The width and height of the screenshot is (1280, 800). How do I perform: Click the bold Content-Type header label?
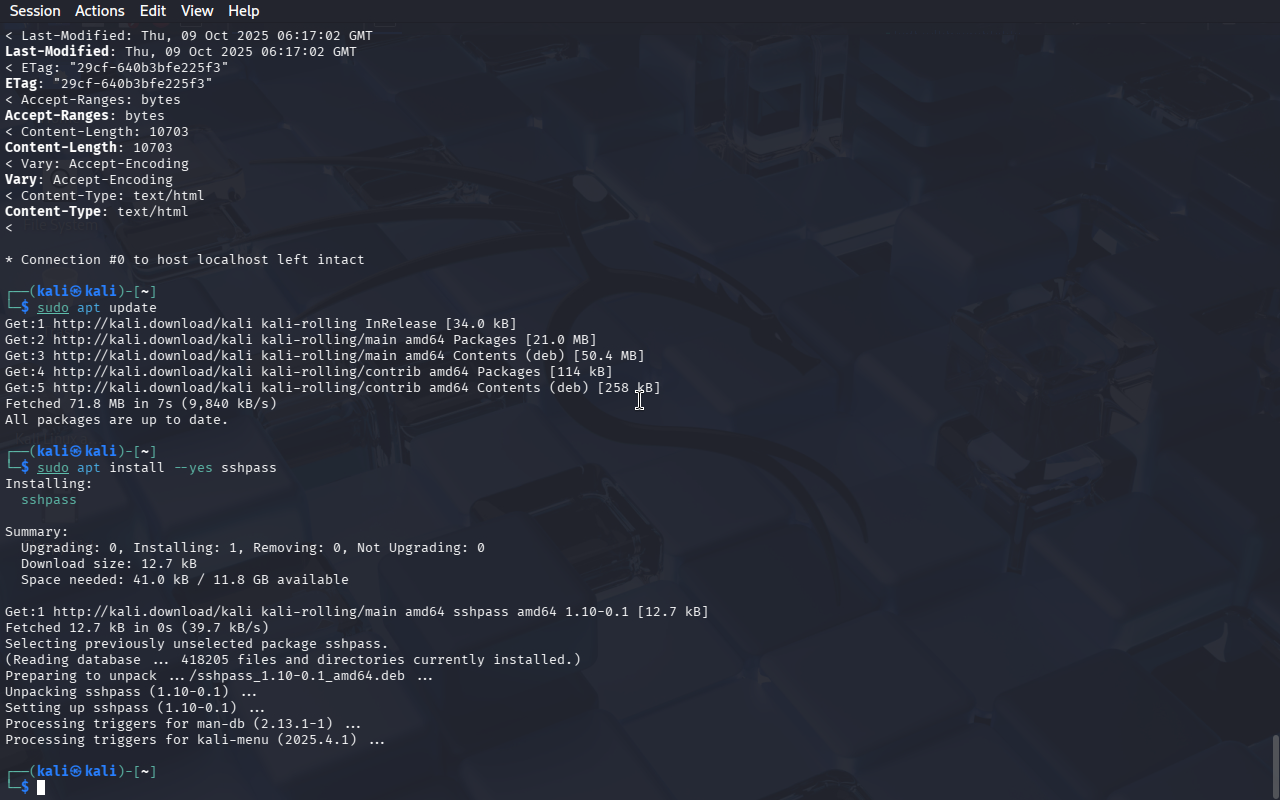(53, 212)
